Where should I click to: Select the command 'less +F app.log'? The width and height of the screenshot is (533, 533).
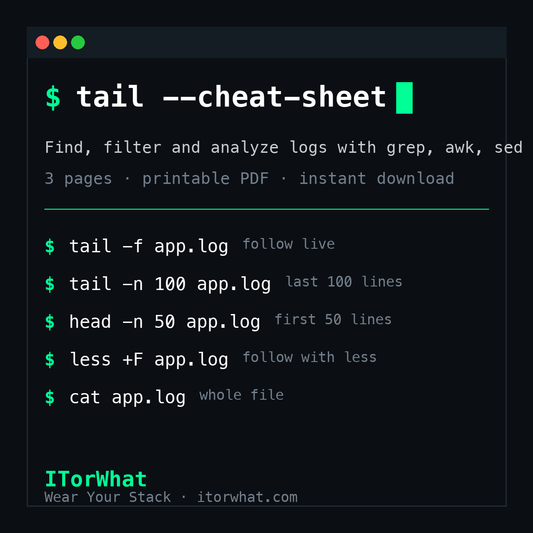point(149,360)
